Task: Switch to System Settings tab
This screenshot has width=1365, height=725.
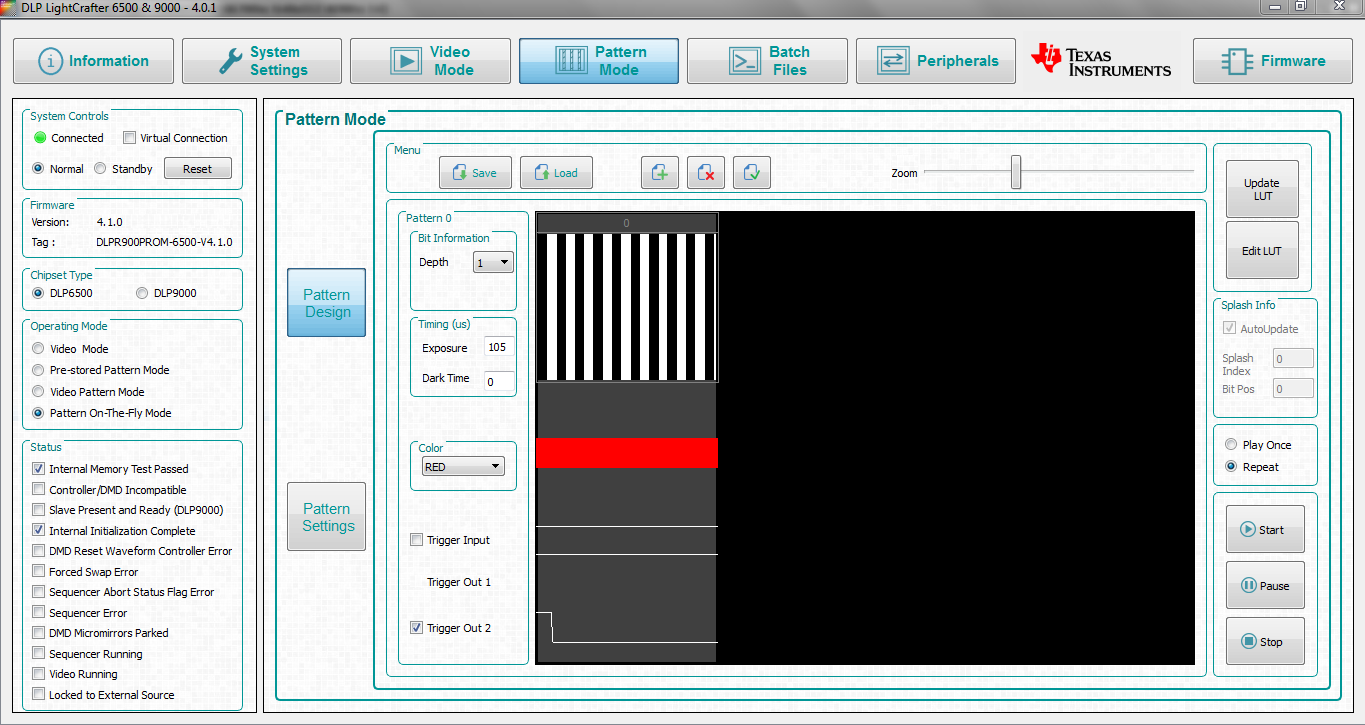Action: pos(262,61)
